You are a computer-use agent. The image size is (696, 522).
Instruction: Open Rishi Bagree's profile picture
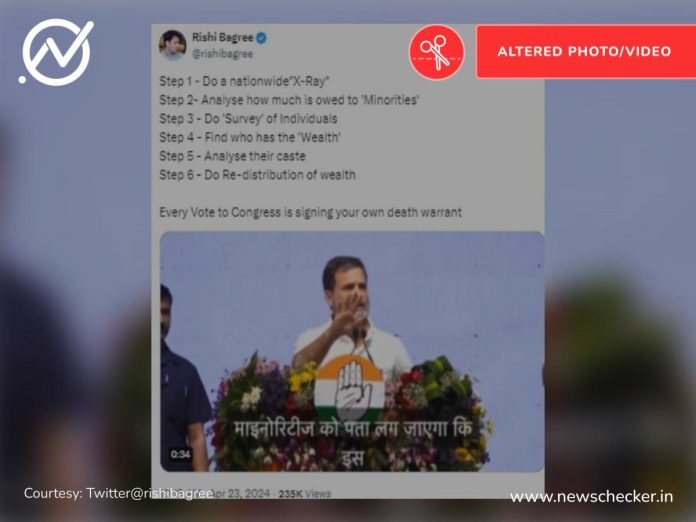click(x=172, y=45)
